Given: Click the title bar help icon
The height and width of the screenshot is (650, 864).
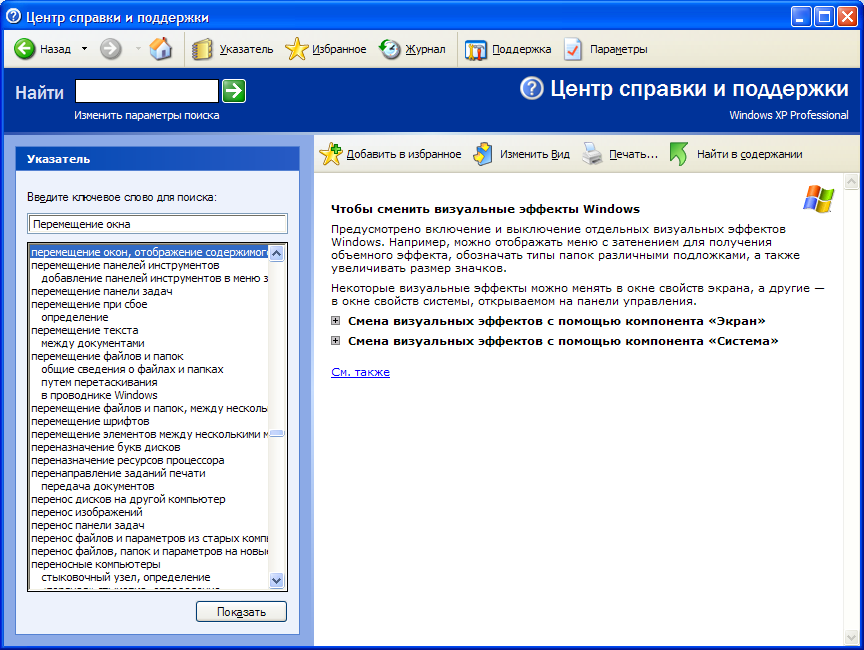Looking at the screenshot, I should tap(13, 17).
